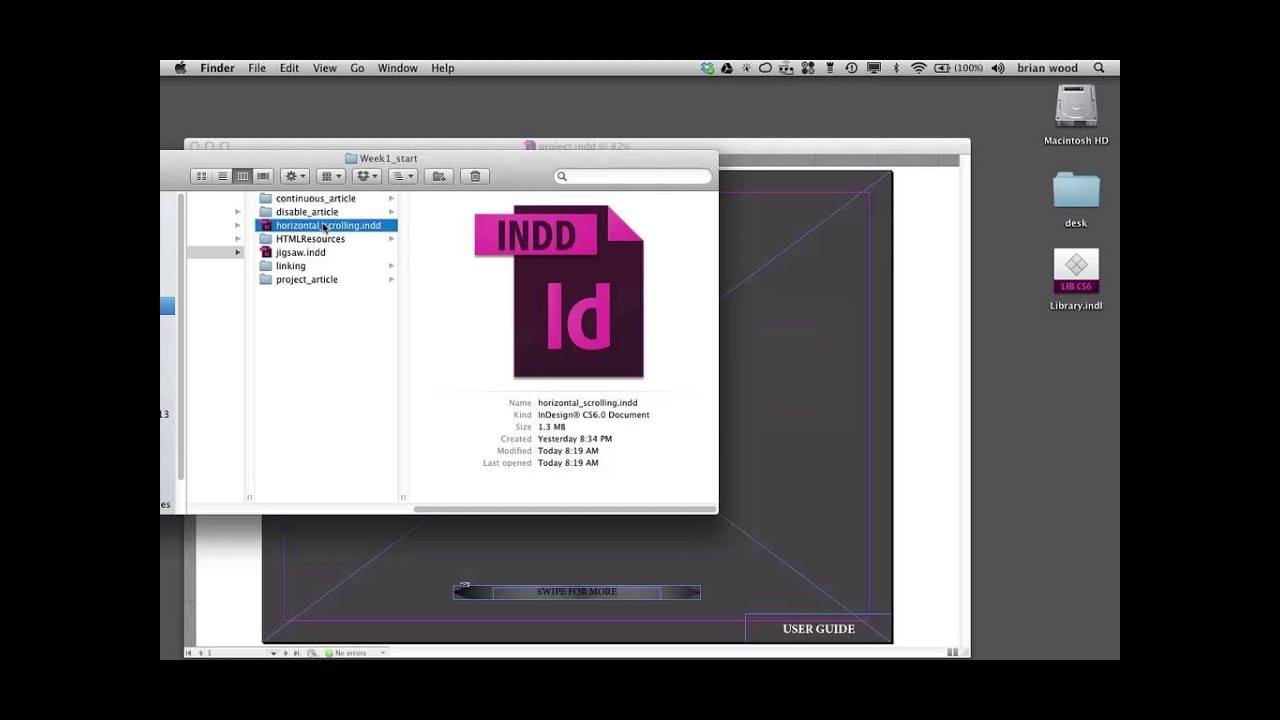Click the Finder window horizontal scrollbar

tap(564, 509)
